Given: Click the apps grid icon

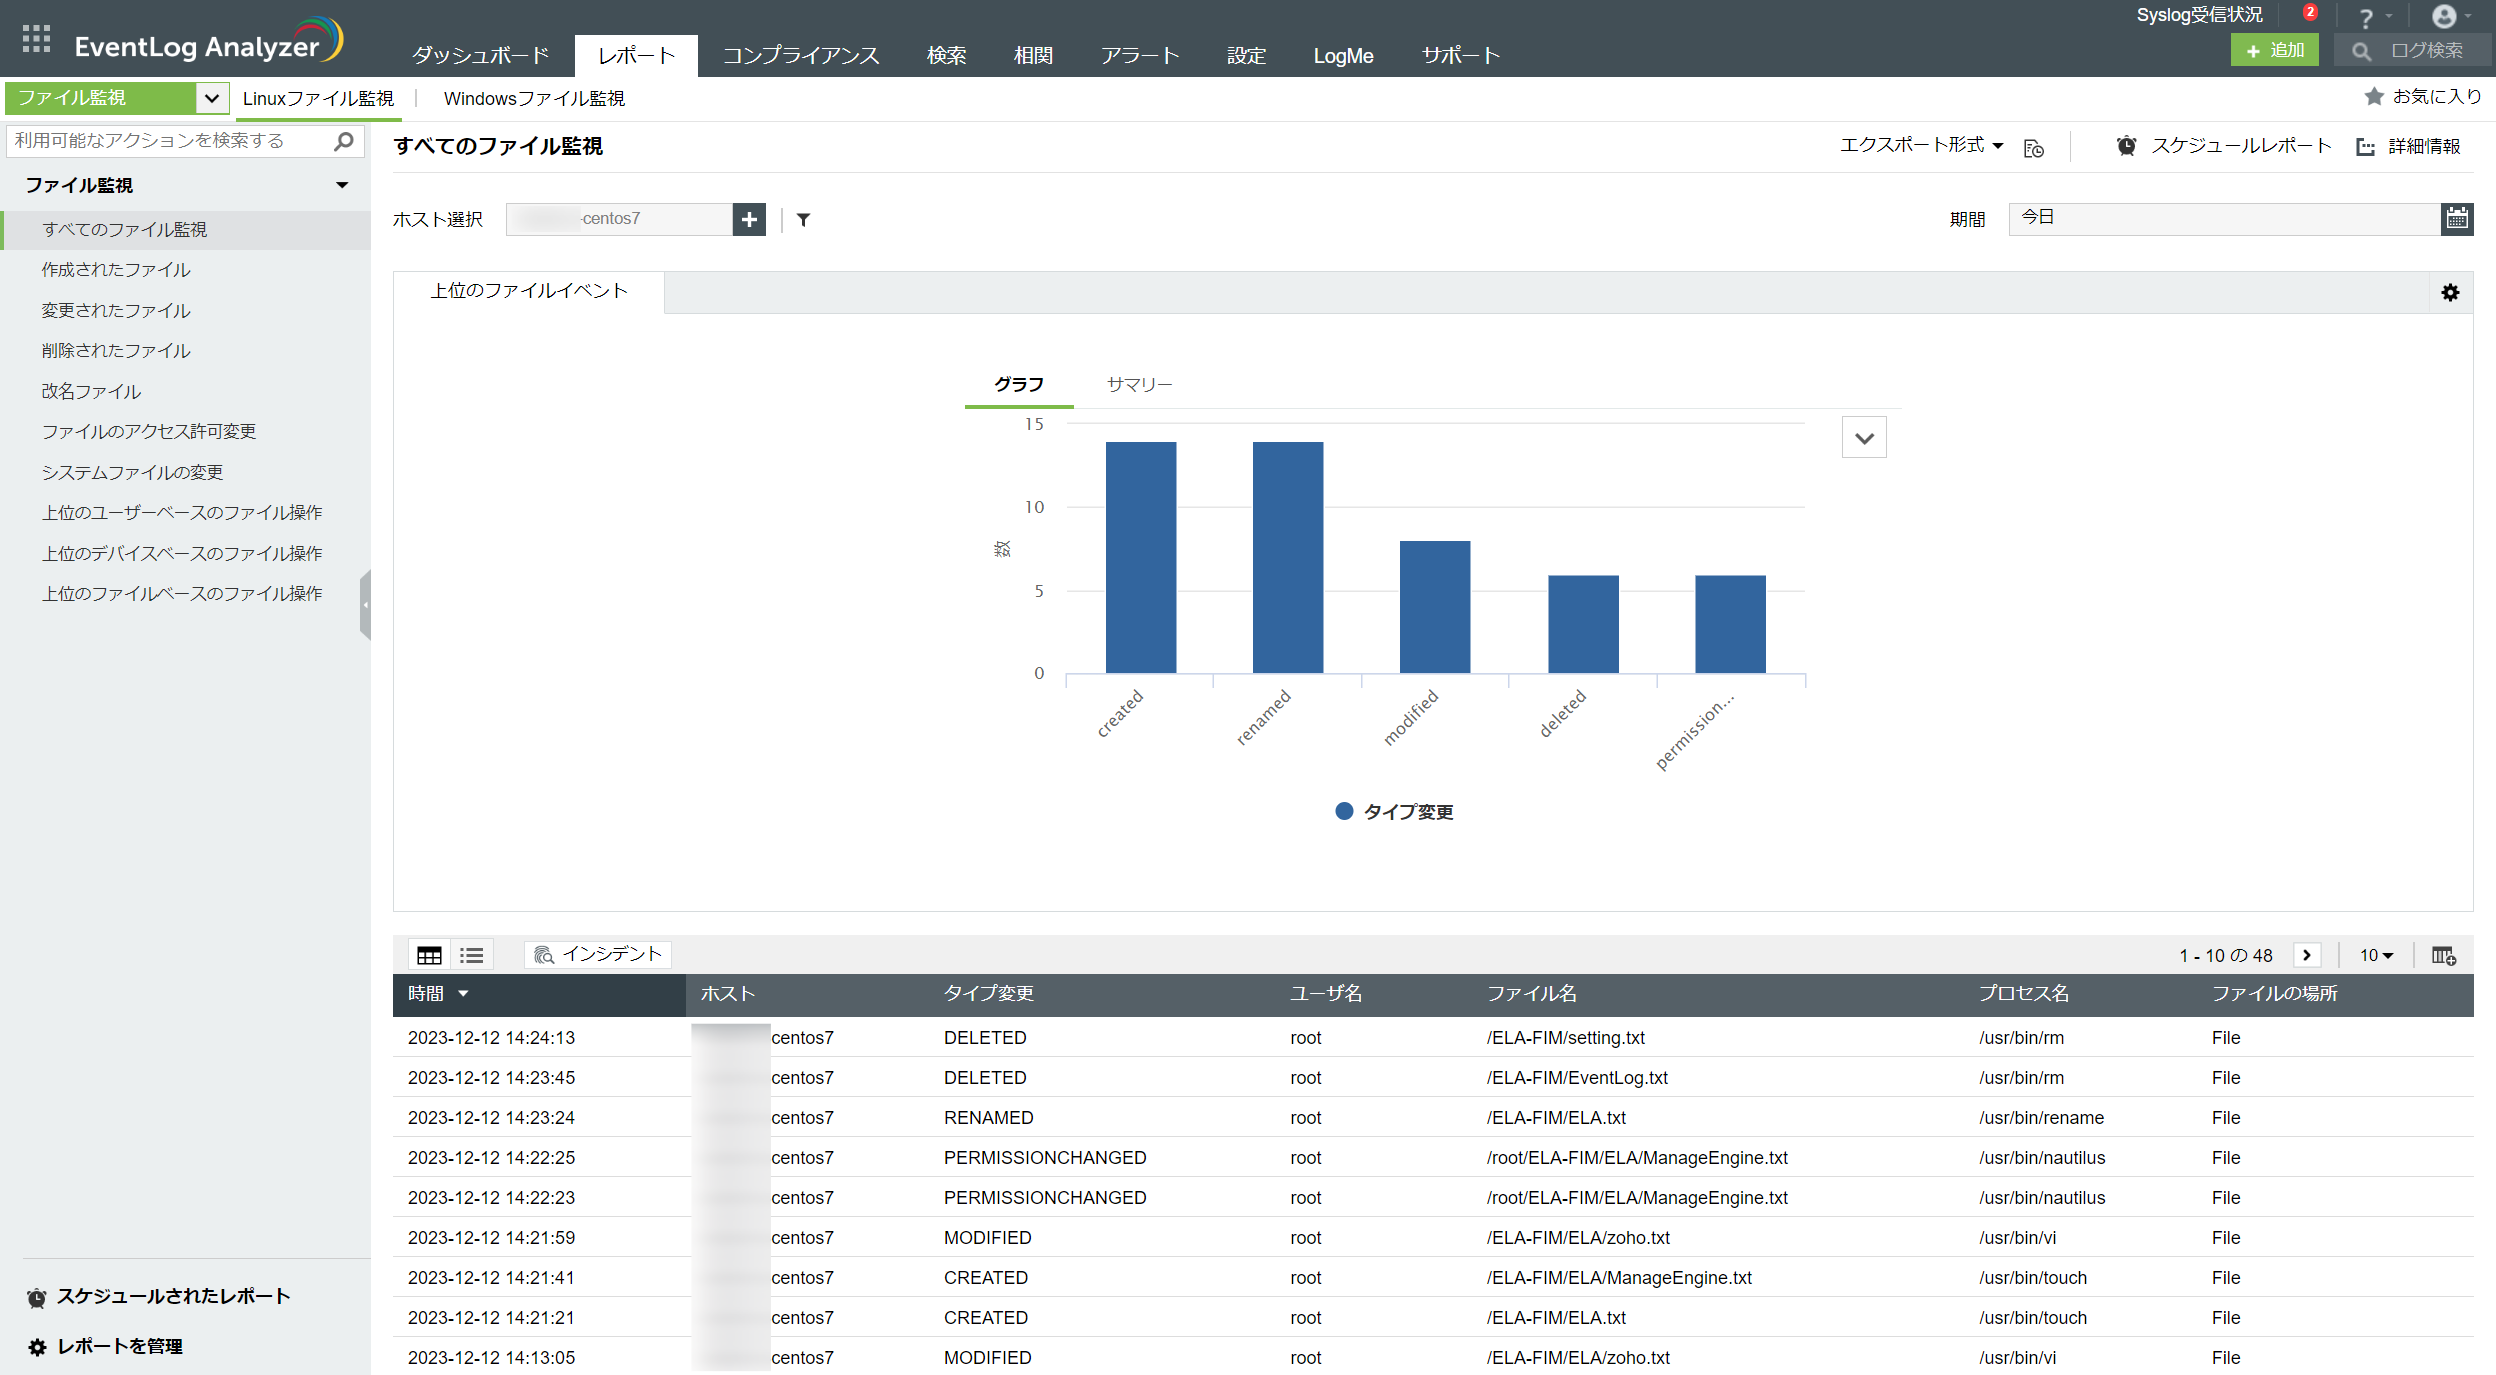Looking at the screenshot, I should [x=36, y=39].
